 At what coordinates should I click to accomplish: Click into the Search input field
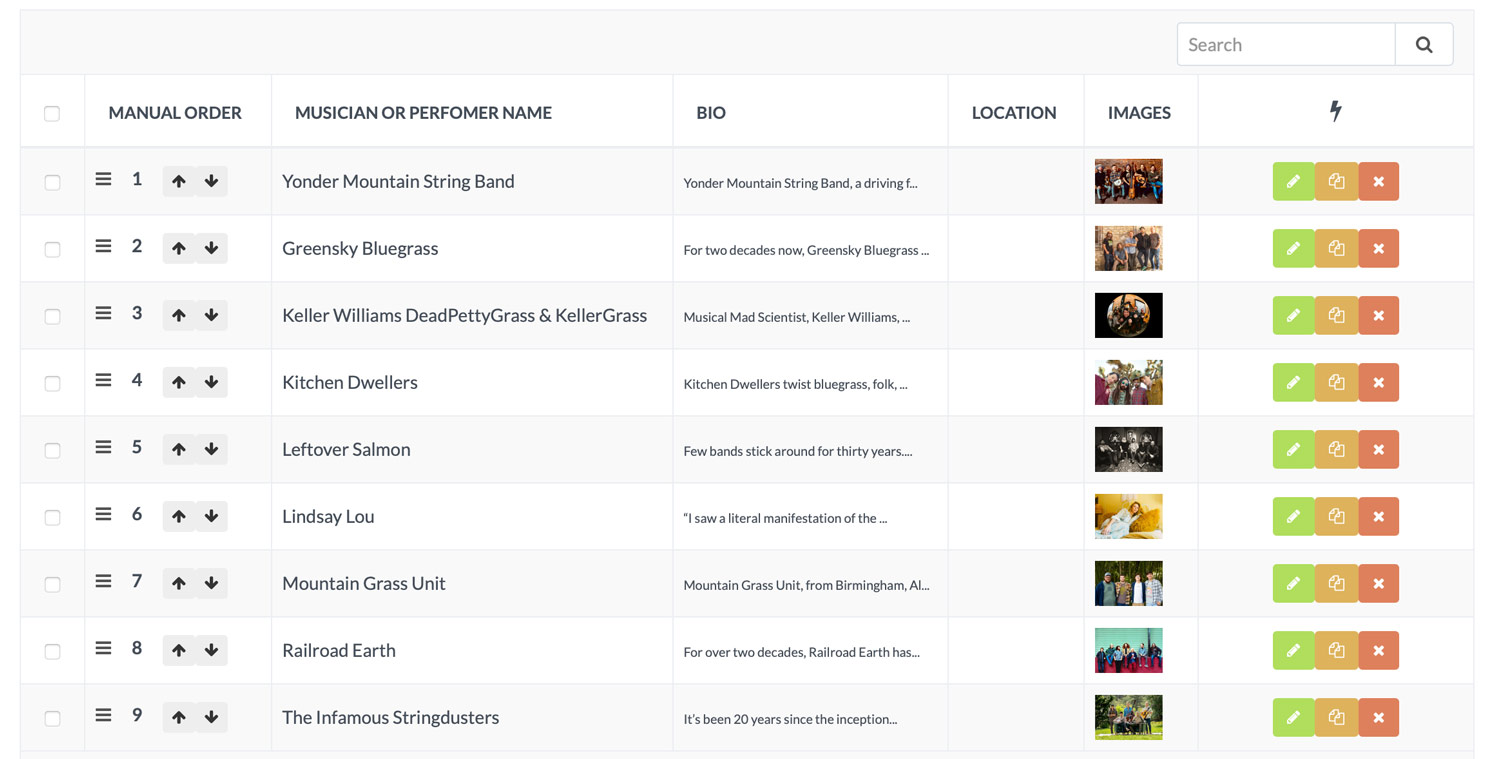pos(1285,45)
